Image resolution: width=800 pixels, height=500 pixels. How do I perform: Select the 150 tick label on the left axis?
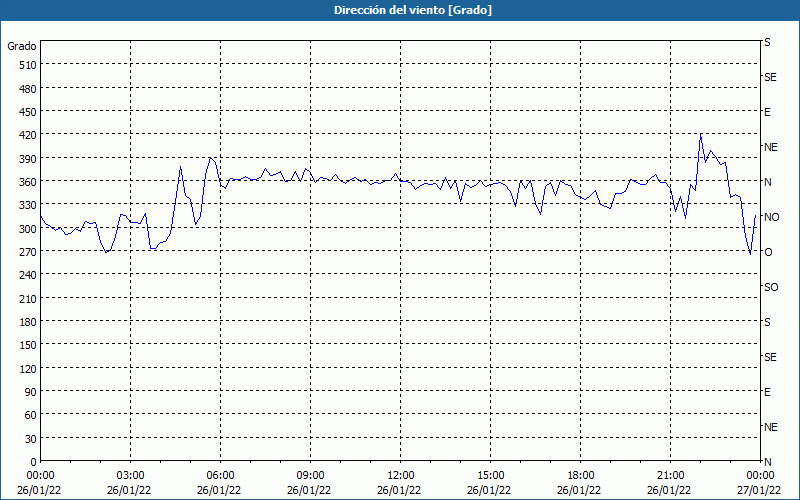coord(28,345)
